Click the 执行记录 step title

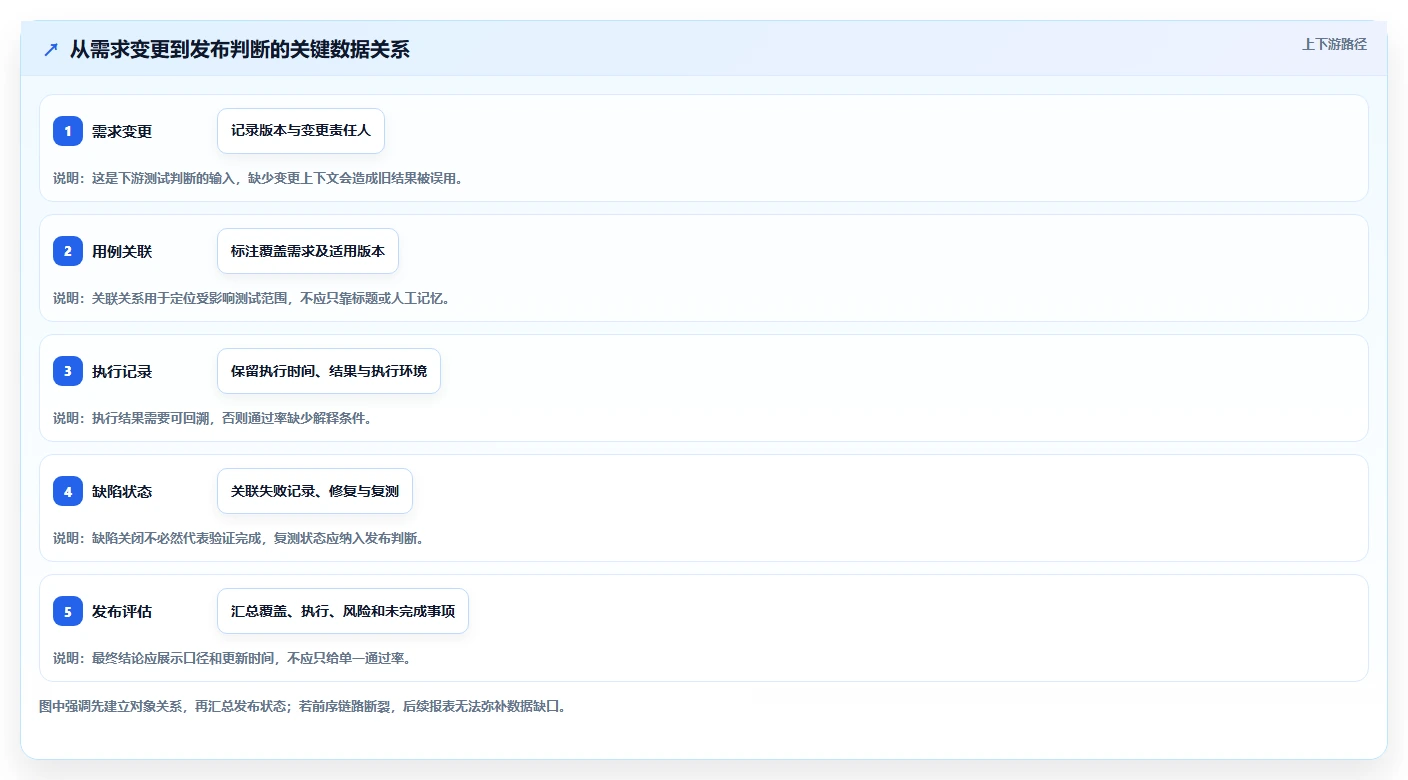click(x=122, y=371)
